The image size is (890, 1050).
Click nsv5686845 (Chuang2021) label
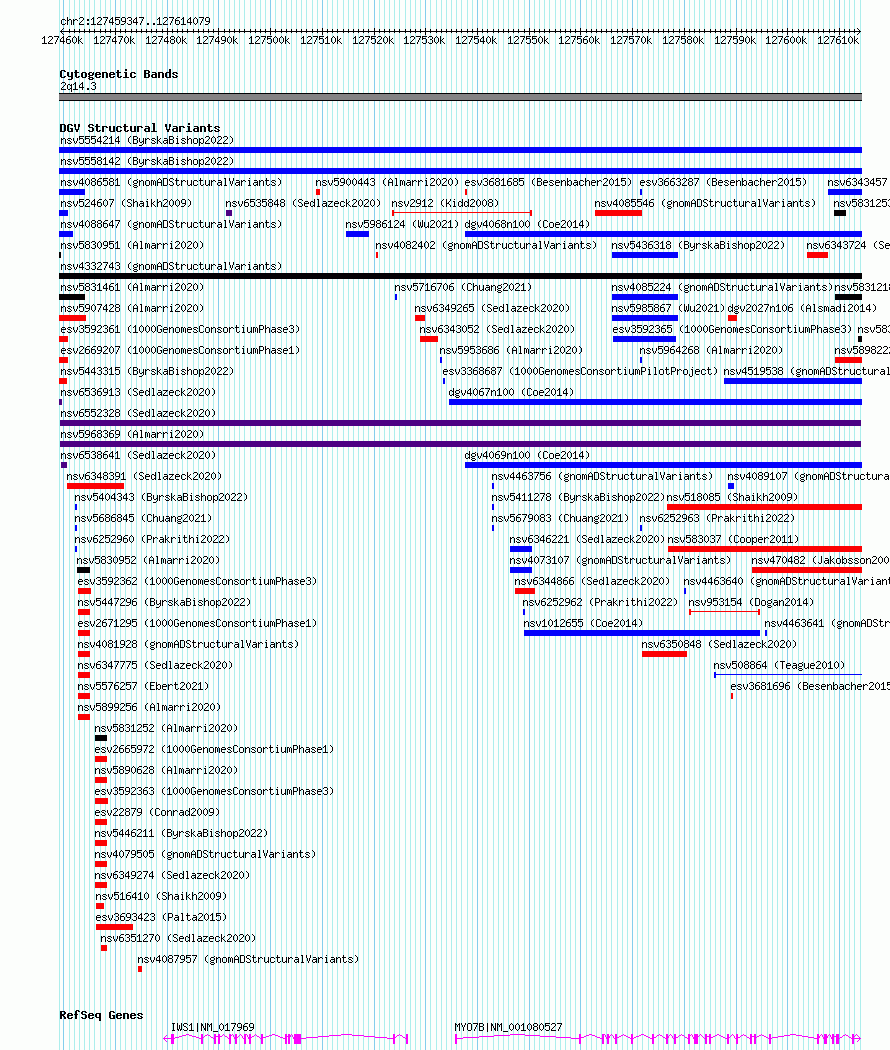tap(143, 518)
